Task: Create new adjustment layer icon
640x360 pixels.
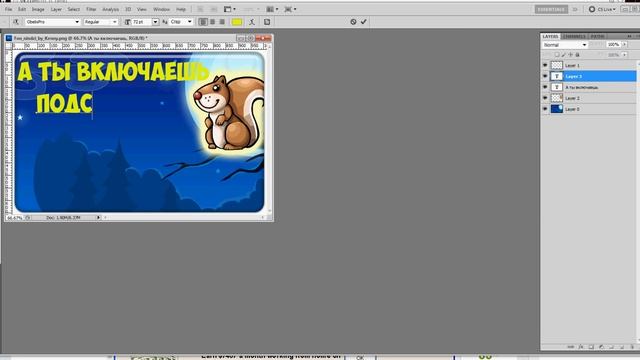Action: [601, 347]
